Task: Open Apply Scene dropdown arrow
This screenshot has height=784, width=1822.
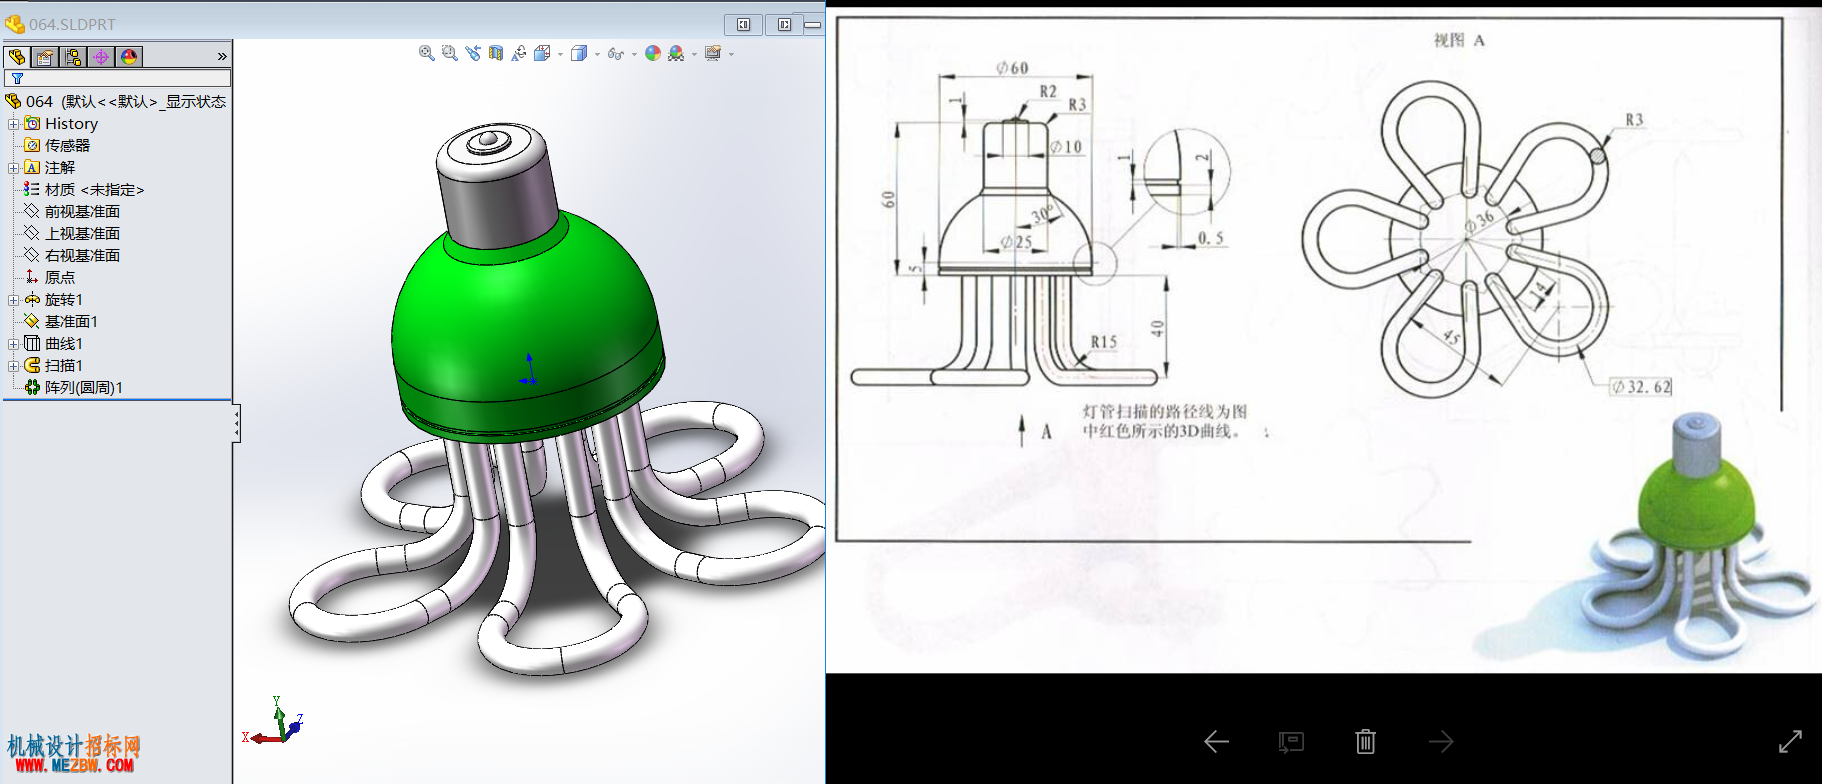Action: tap(694, 54)
